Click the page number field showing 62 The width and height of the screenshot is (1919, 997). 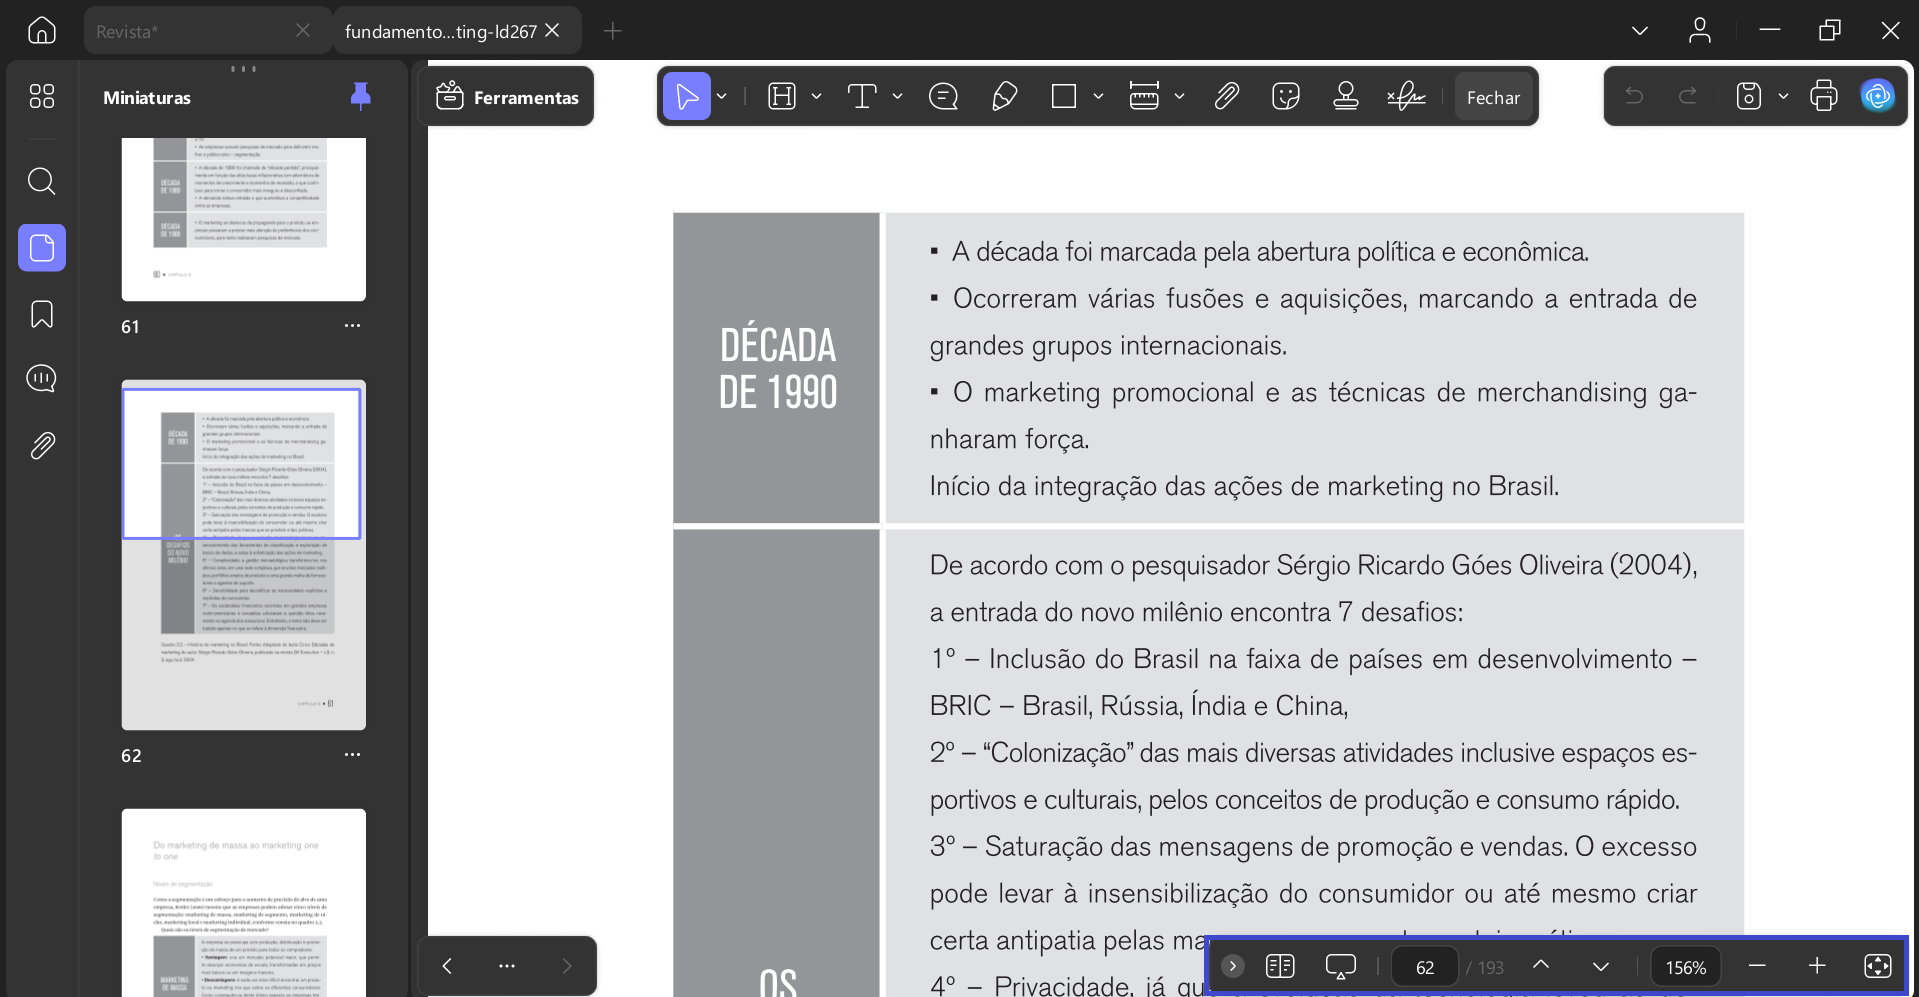point(1425,967)
